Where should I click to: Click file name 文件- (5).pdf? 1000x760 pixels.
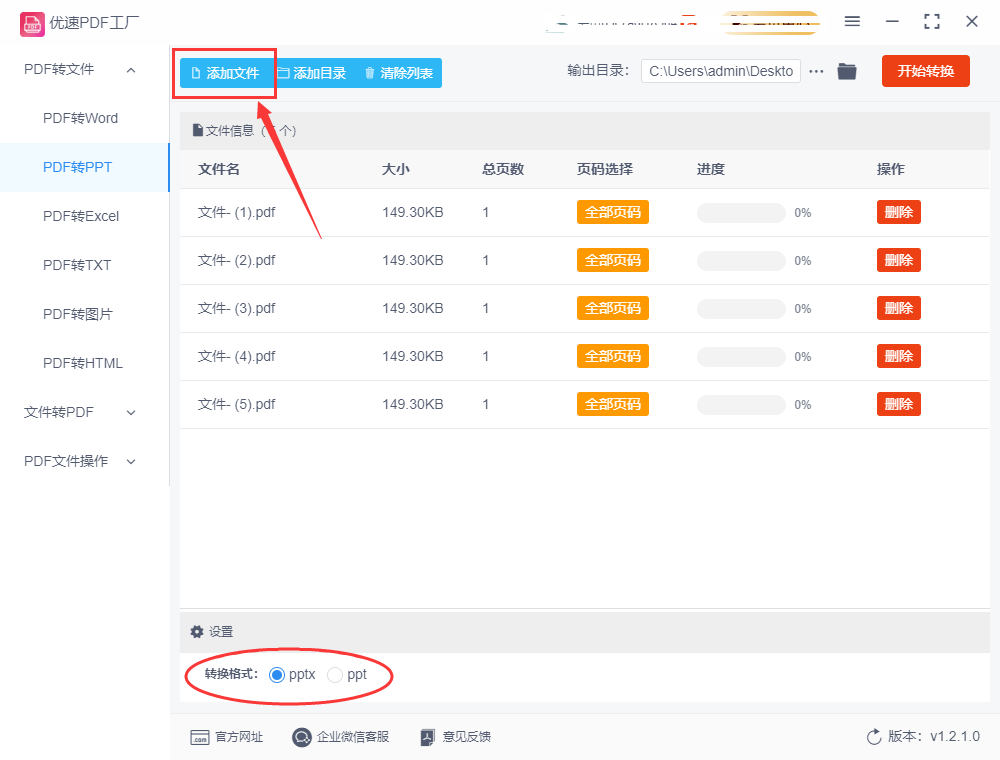(237, 404)
